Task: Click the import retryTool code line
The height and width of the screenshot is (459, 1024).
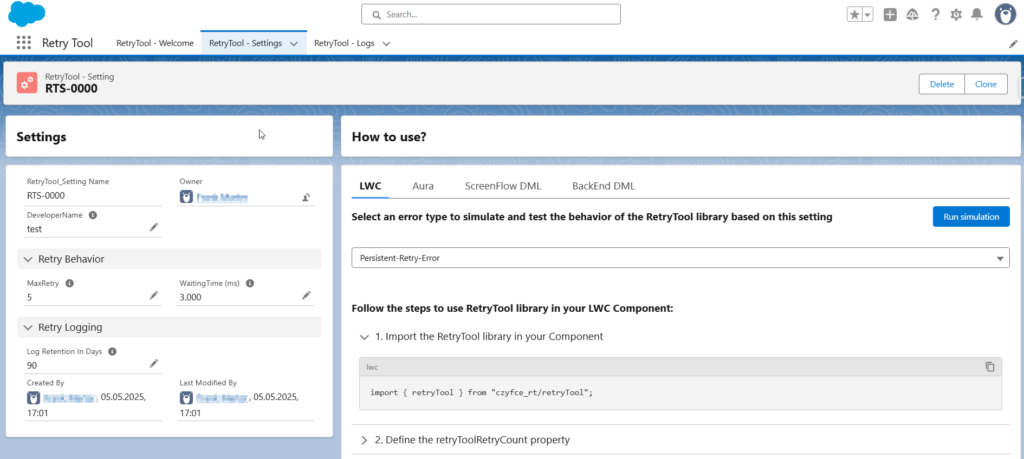Action: (481, 392)
